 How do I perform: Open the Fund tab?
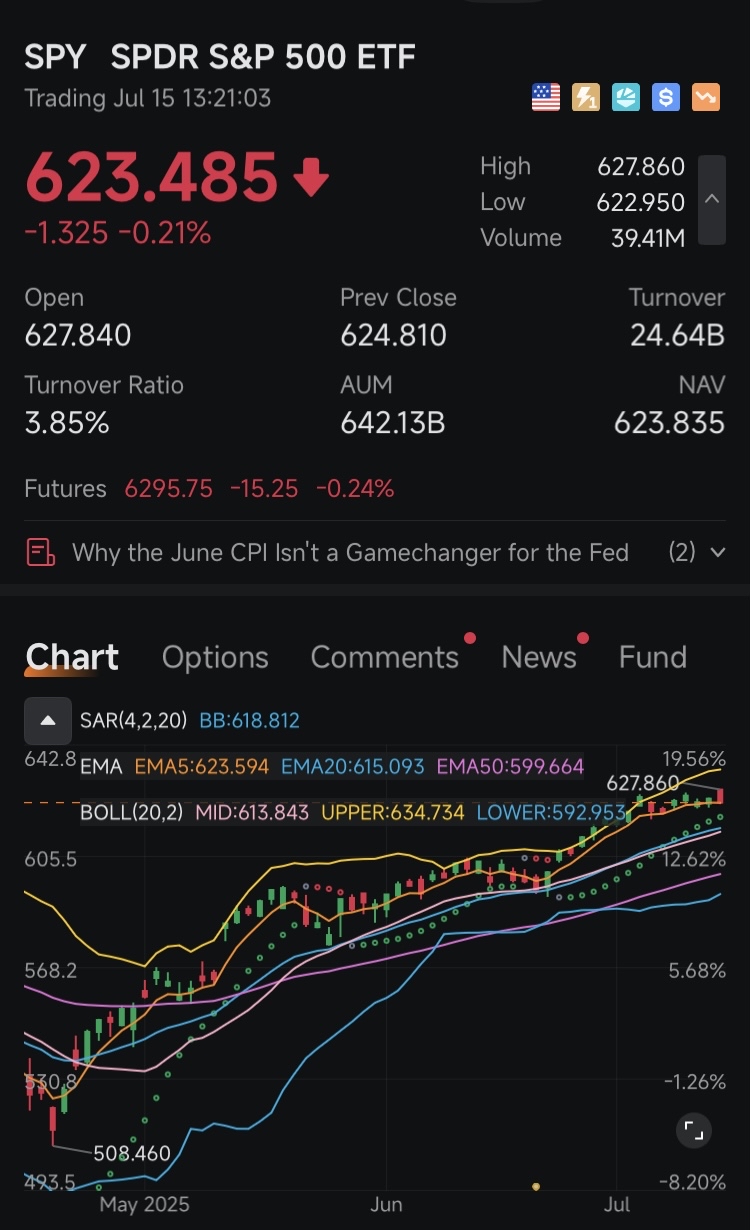653,657
